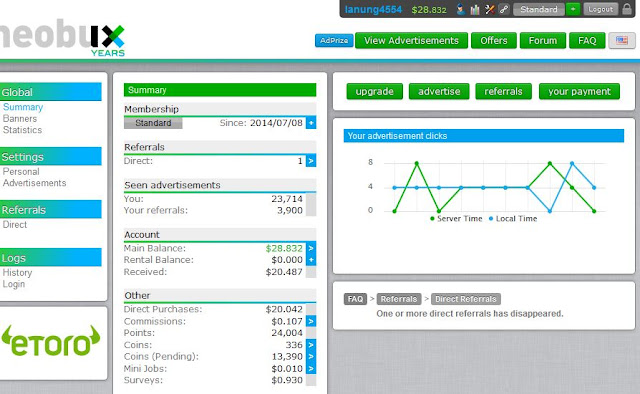Click the 'Your advertisement clicks' chart header
Screen dimensions: 640x394
pyautogui.click(x=484, y=136)
